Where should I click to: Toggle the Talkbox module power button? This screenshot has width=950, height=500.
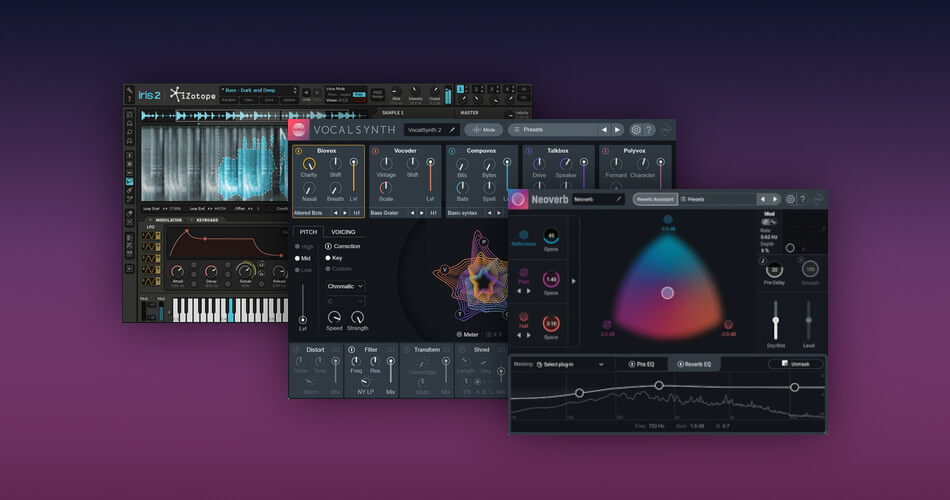coord(529,151)
